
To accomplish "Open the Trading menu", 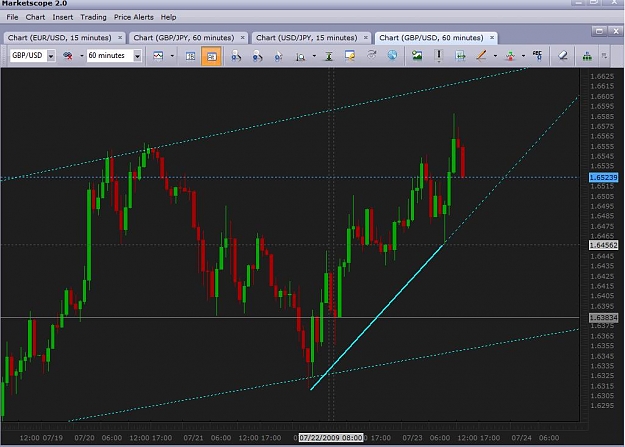I will 93,17.
